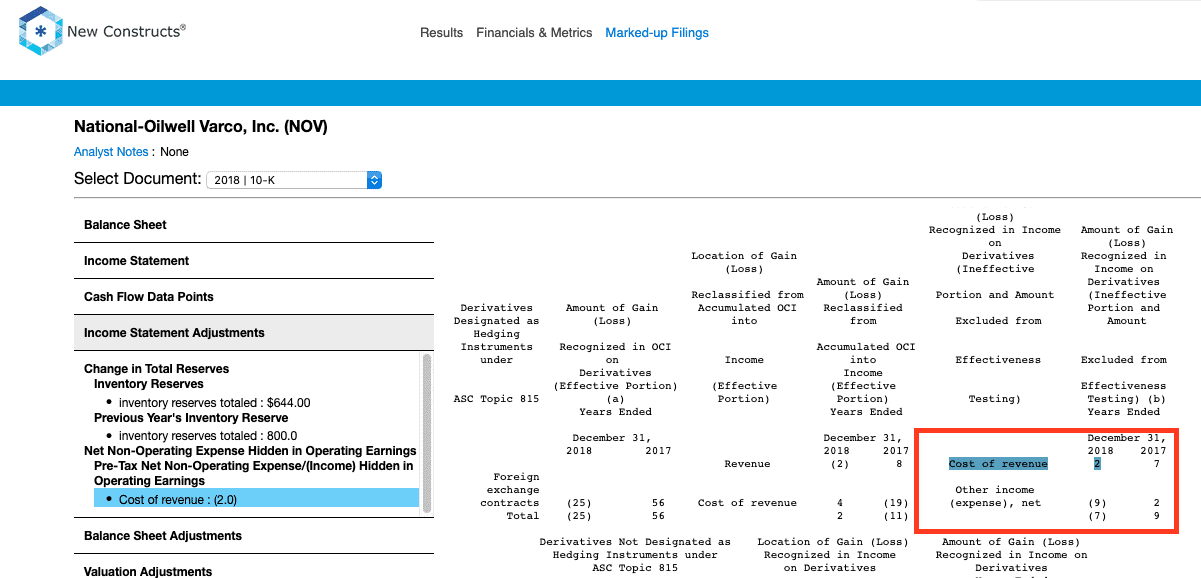
Task: Click the Change in Total Reserves heading
Action: click(156, 369)
